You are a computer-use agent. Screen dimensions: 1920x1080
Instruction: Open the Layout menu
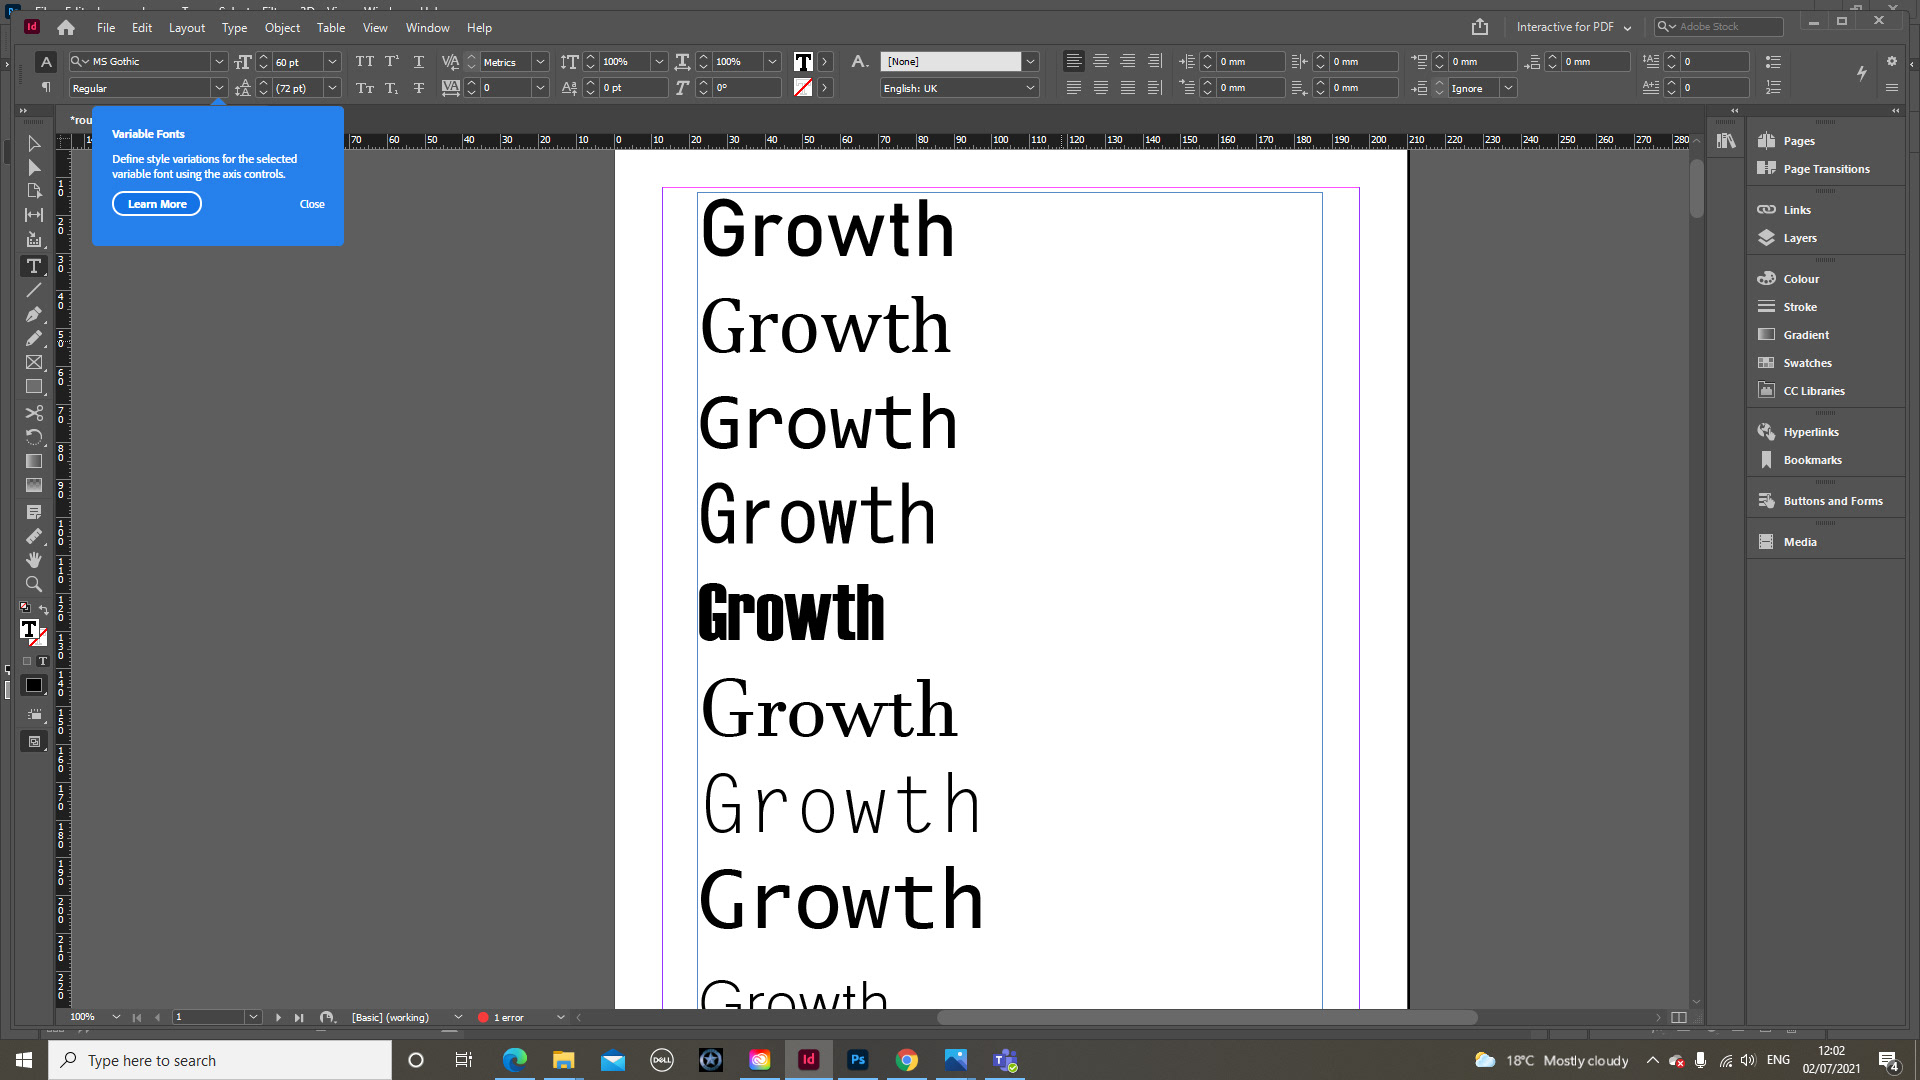[187, 28]
